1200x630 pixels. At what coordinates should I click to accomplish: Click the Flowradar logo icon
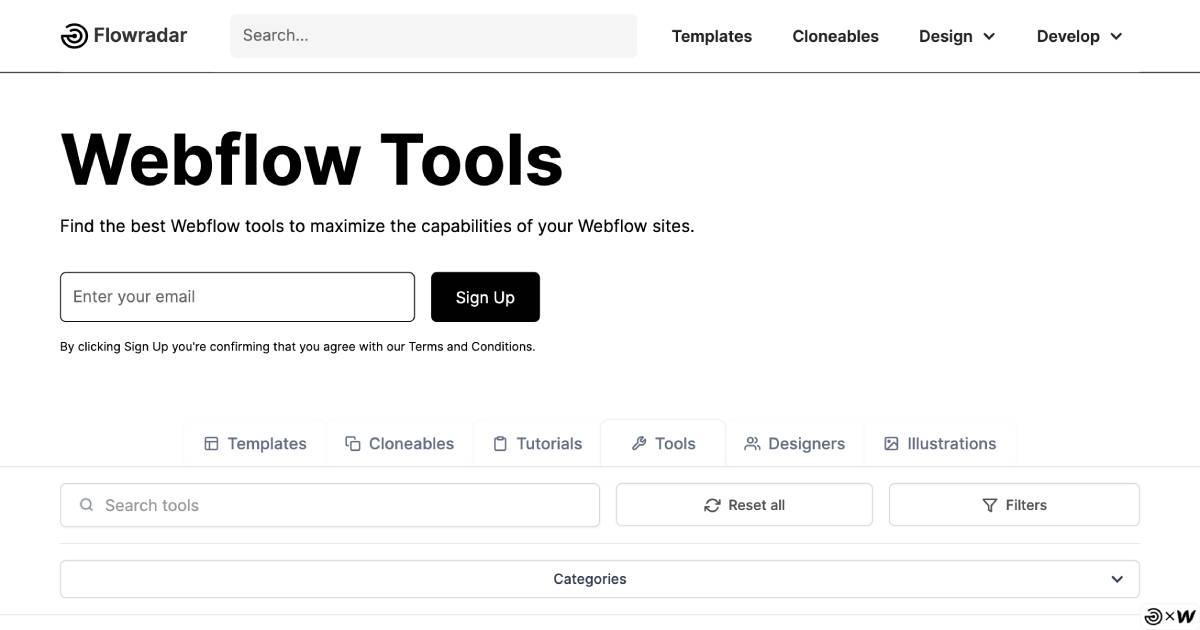pos(74,35)
